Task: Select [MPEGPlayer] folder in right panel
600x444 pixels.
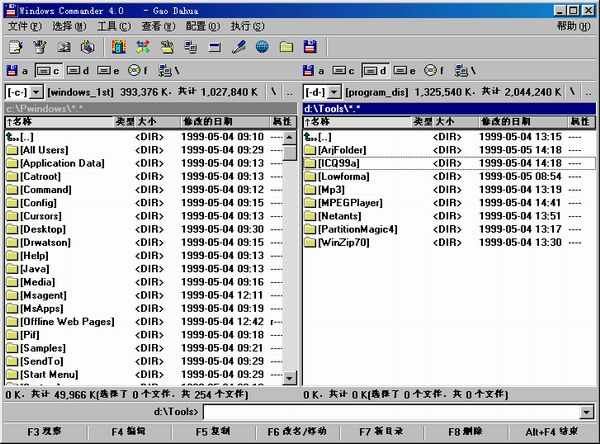Action: point(449,203)
